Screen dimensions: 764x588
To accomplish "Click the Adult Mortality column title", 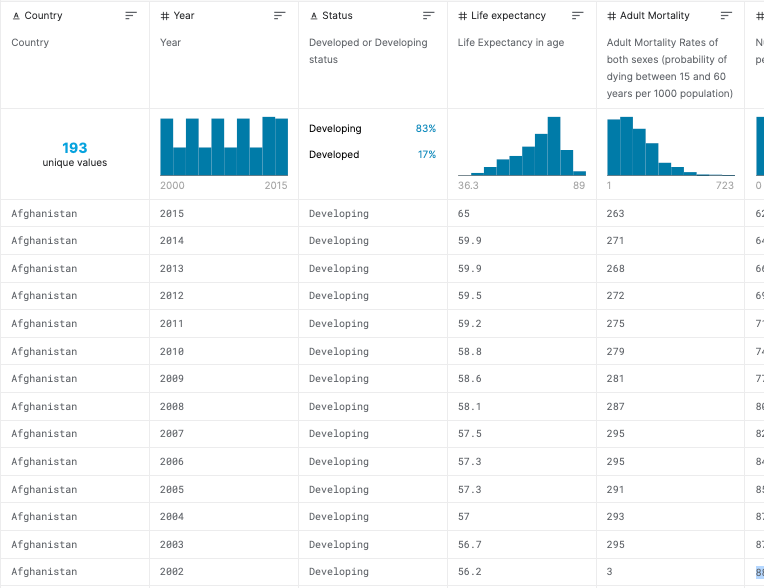I will 655,16.
